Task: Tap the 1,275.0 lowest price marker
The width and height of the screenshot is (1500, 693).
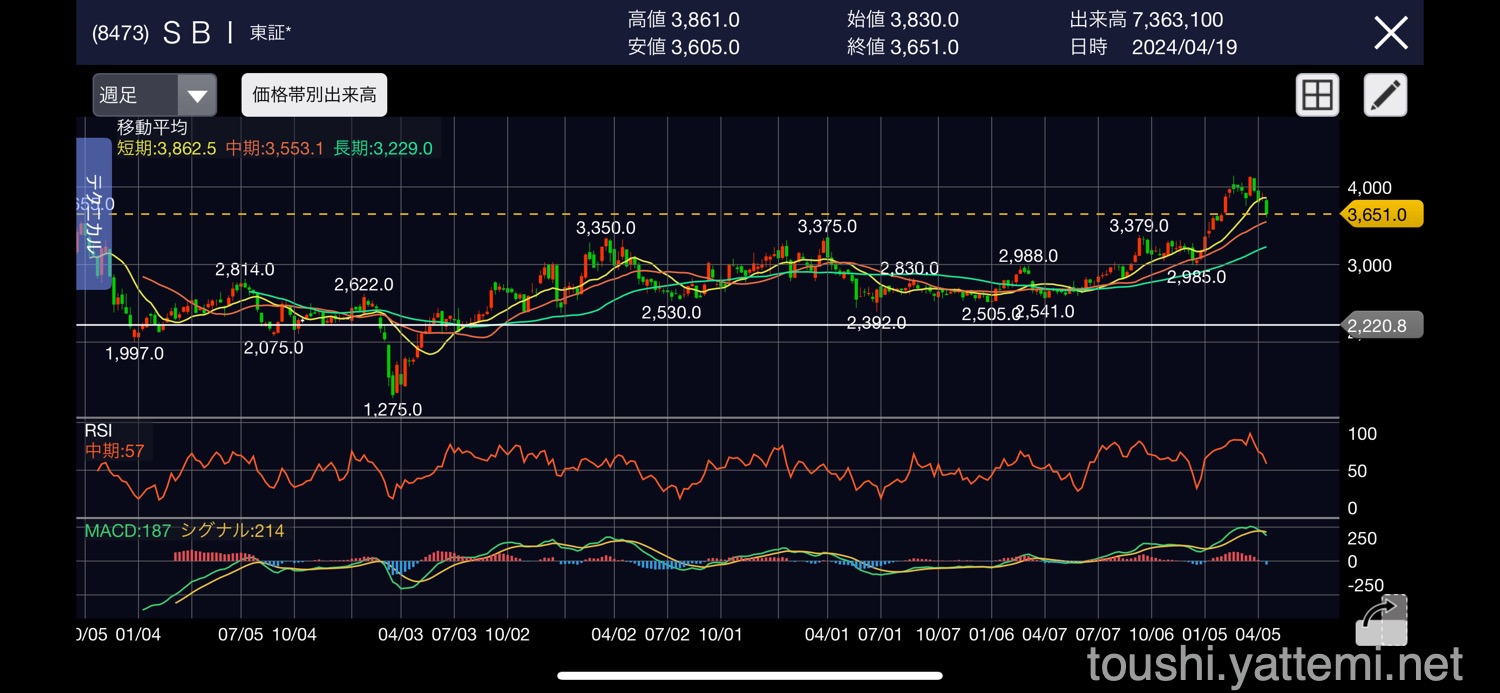Action: (x=392, y=409)
